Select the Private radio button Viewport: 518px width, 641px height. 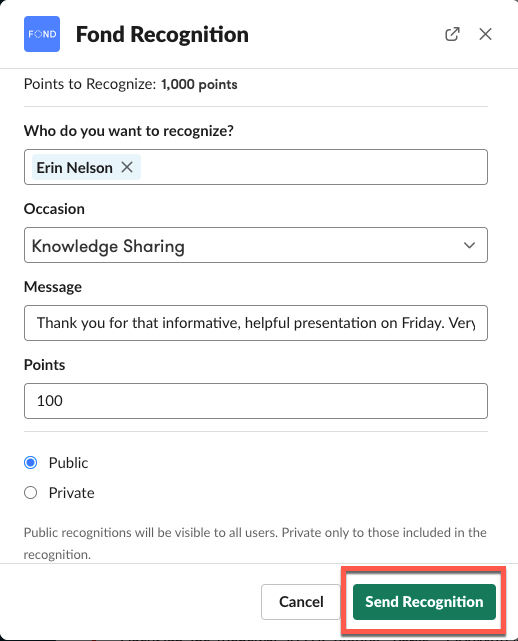(x=31, y=493)
